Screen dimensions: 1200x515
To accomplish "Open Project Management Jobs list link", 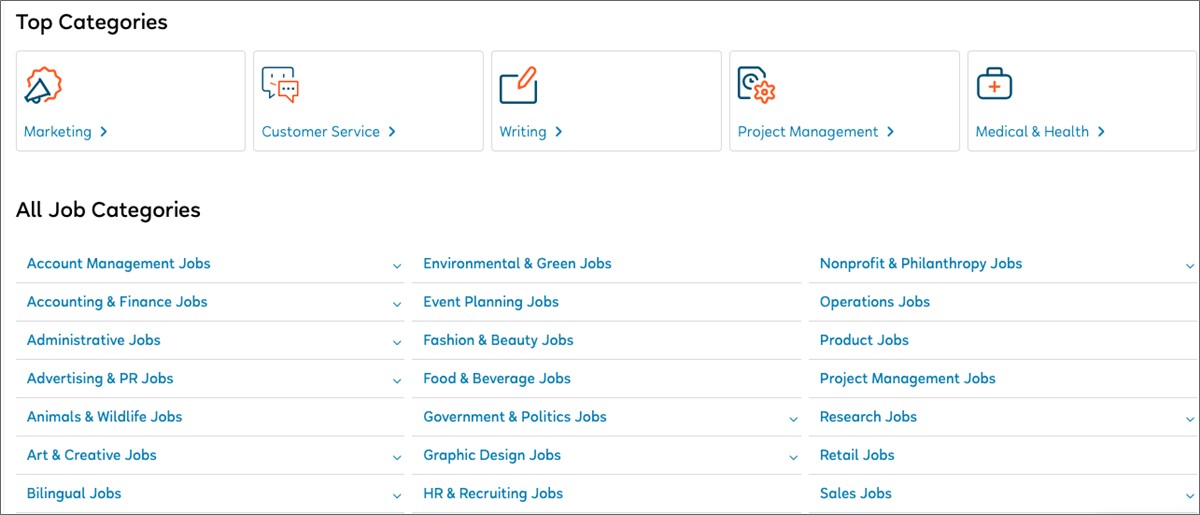I will pos(908,379).
